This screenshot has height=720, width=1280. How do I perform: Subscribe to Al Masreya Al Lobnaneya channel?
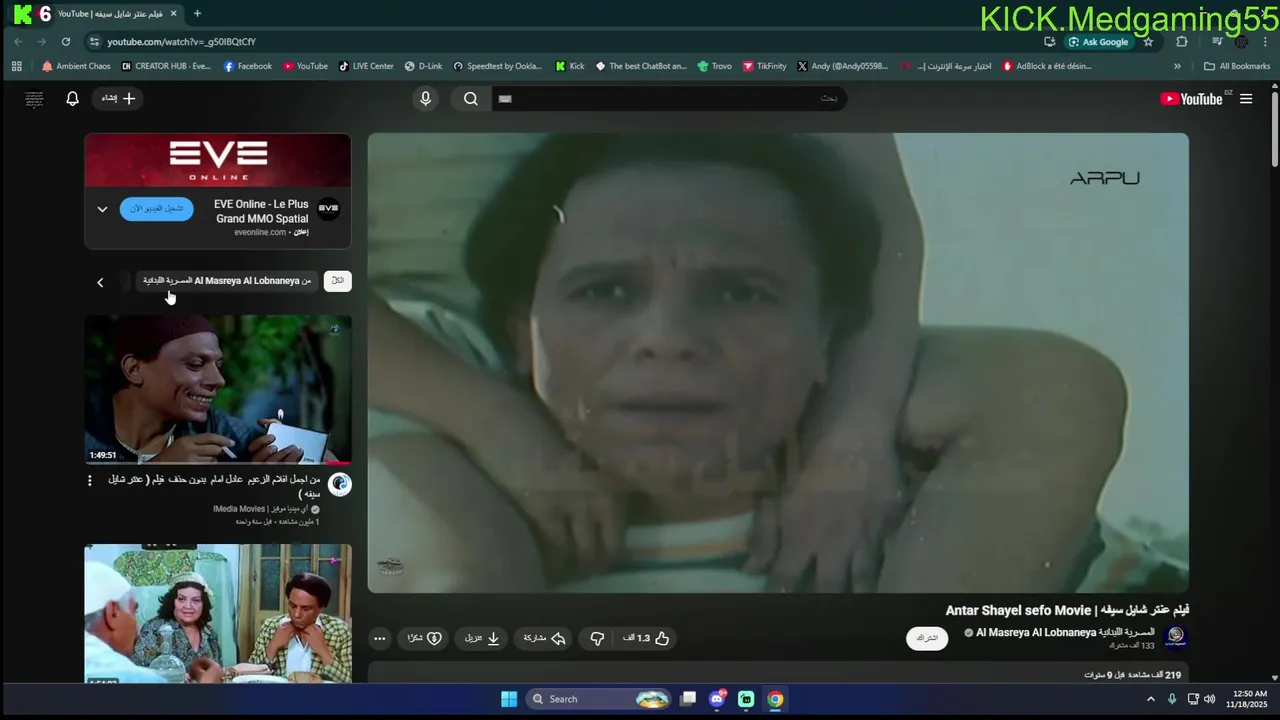tap(927, 638)
